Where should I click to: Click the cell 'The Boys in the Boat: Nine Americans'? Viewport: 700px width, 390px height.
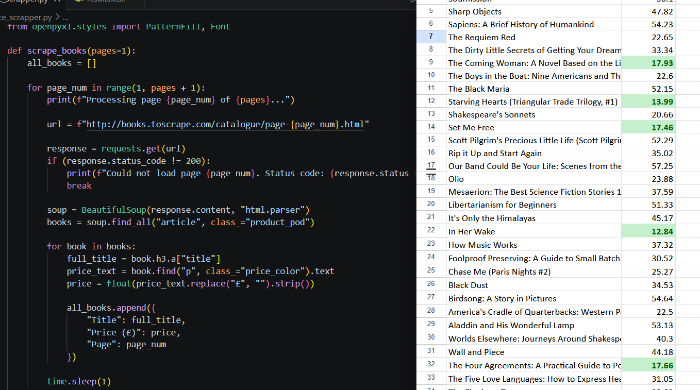pyautogui.click(x=533, y=76)
